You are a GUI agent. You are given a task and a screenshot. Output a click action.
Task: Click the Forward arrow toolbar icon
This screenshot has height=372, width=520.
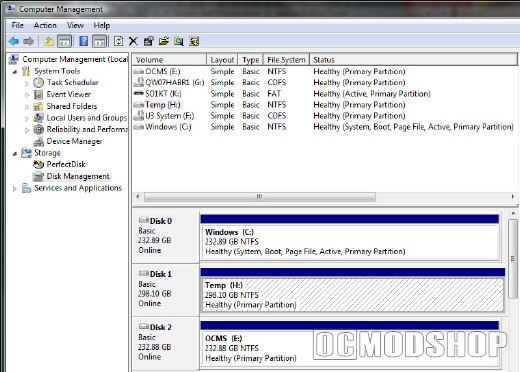click(x=29, y=41)
